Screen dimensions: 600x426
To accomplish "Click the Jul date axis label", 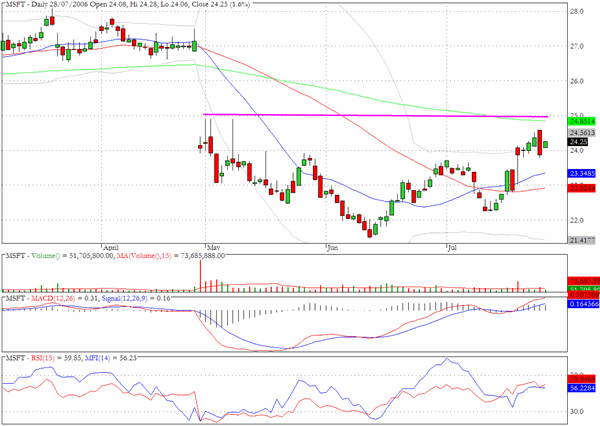I will [x=452, y=248].
